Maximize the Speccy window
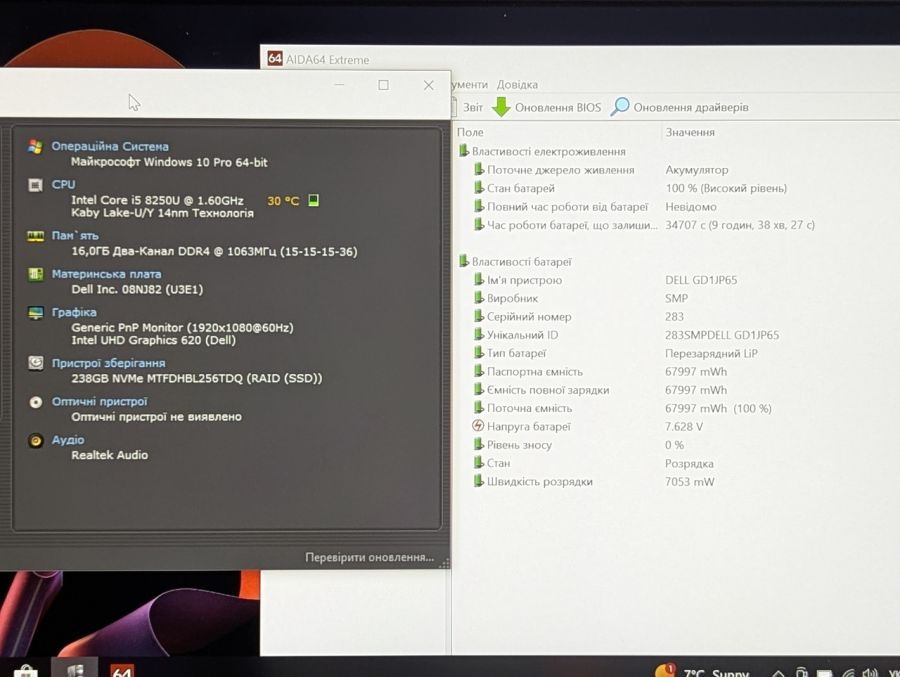Image resolution: width=900 pixels, height=677 pixels. click(x=383, y=85)
